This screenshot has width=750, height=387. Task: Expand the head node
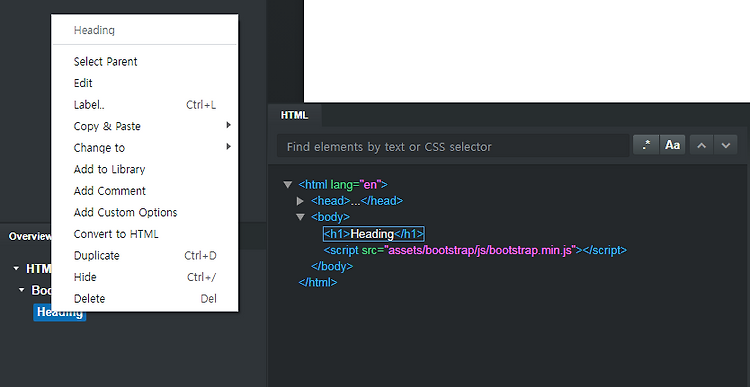[x=300, y=201]
